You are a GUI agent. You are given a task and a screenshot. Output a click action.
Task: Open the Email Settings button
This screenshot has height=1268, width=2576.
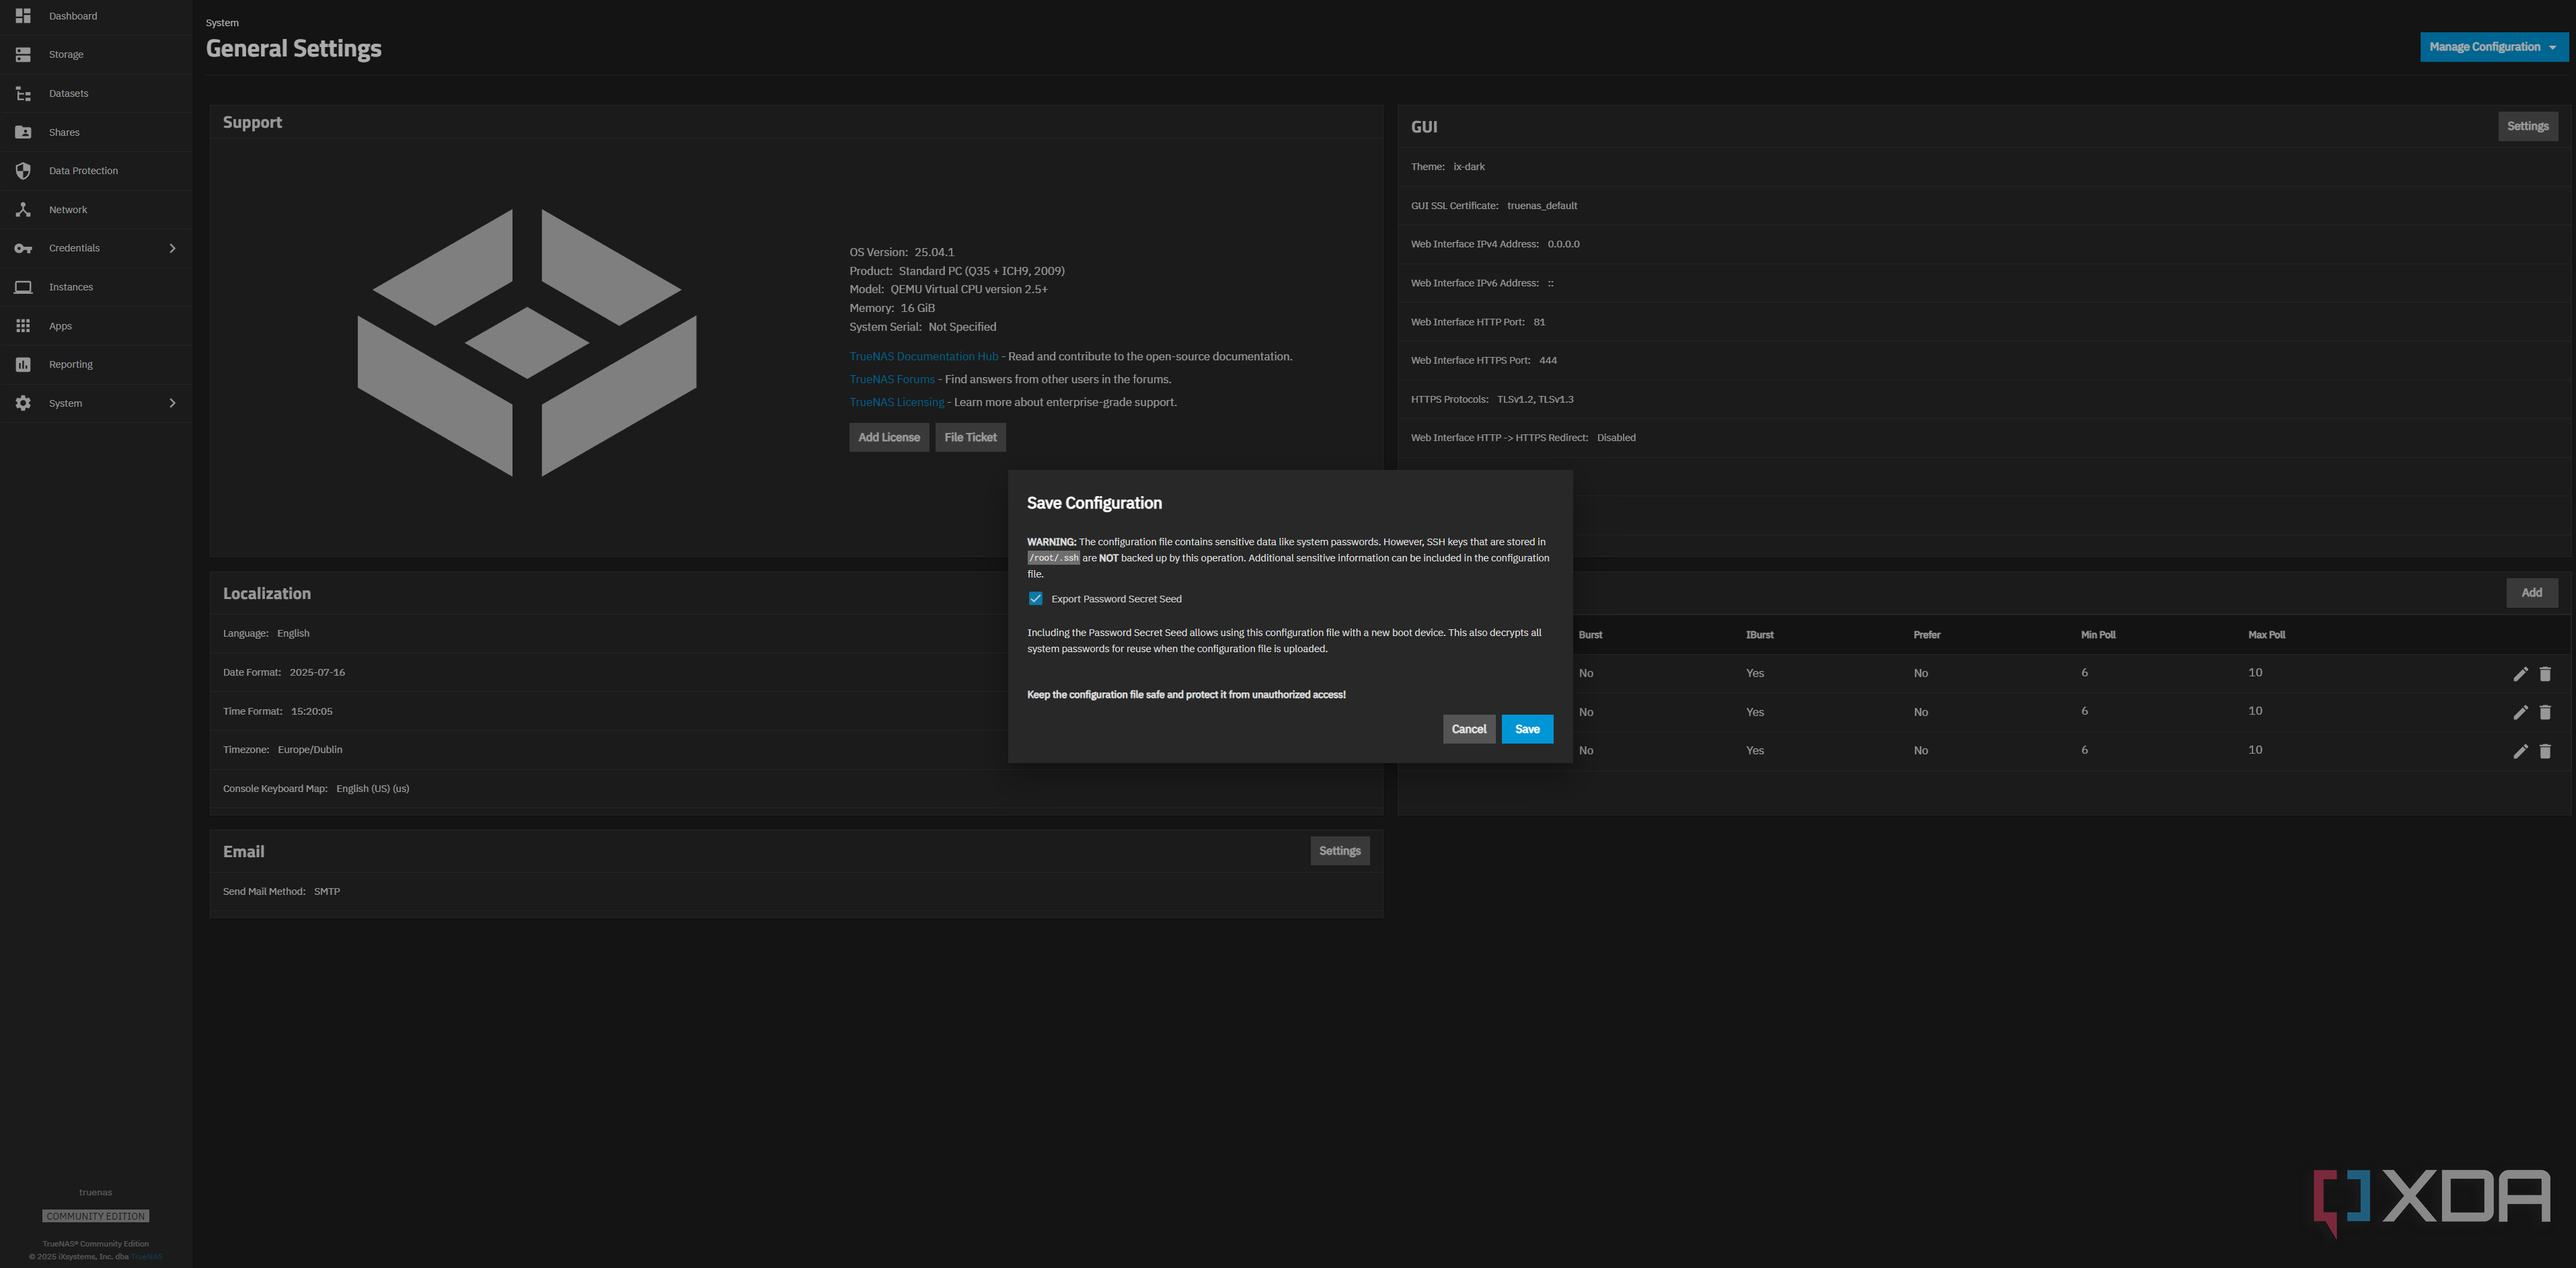point(1339,851)
